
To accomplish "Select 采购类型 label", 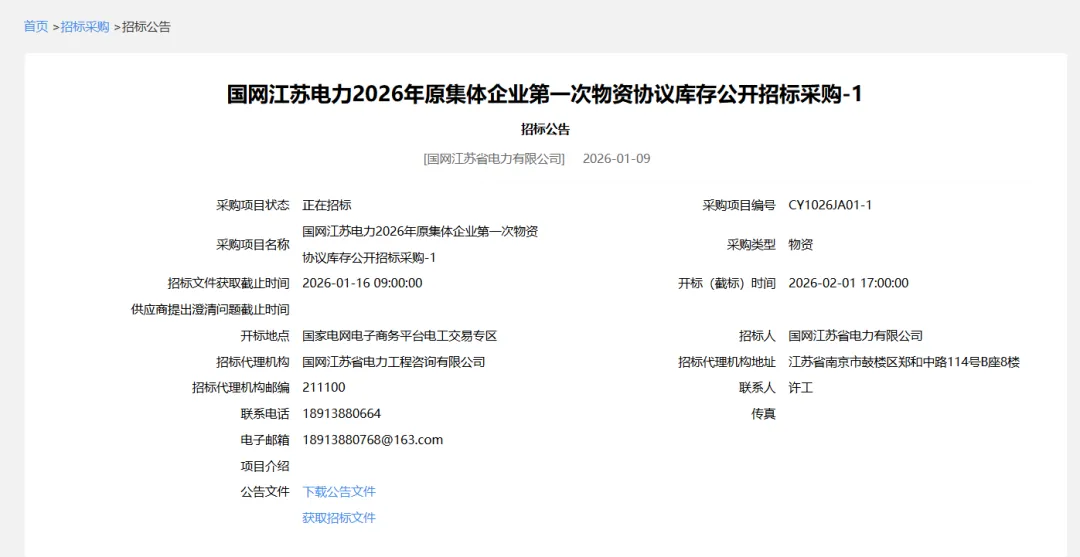I will tap(751, 244).
